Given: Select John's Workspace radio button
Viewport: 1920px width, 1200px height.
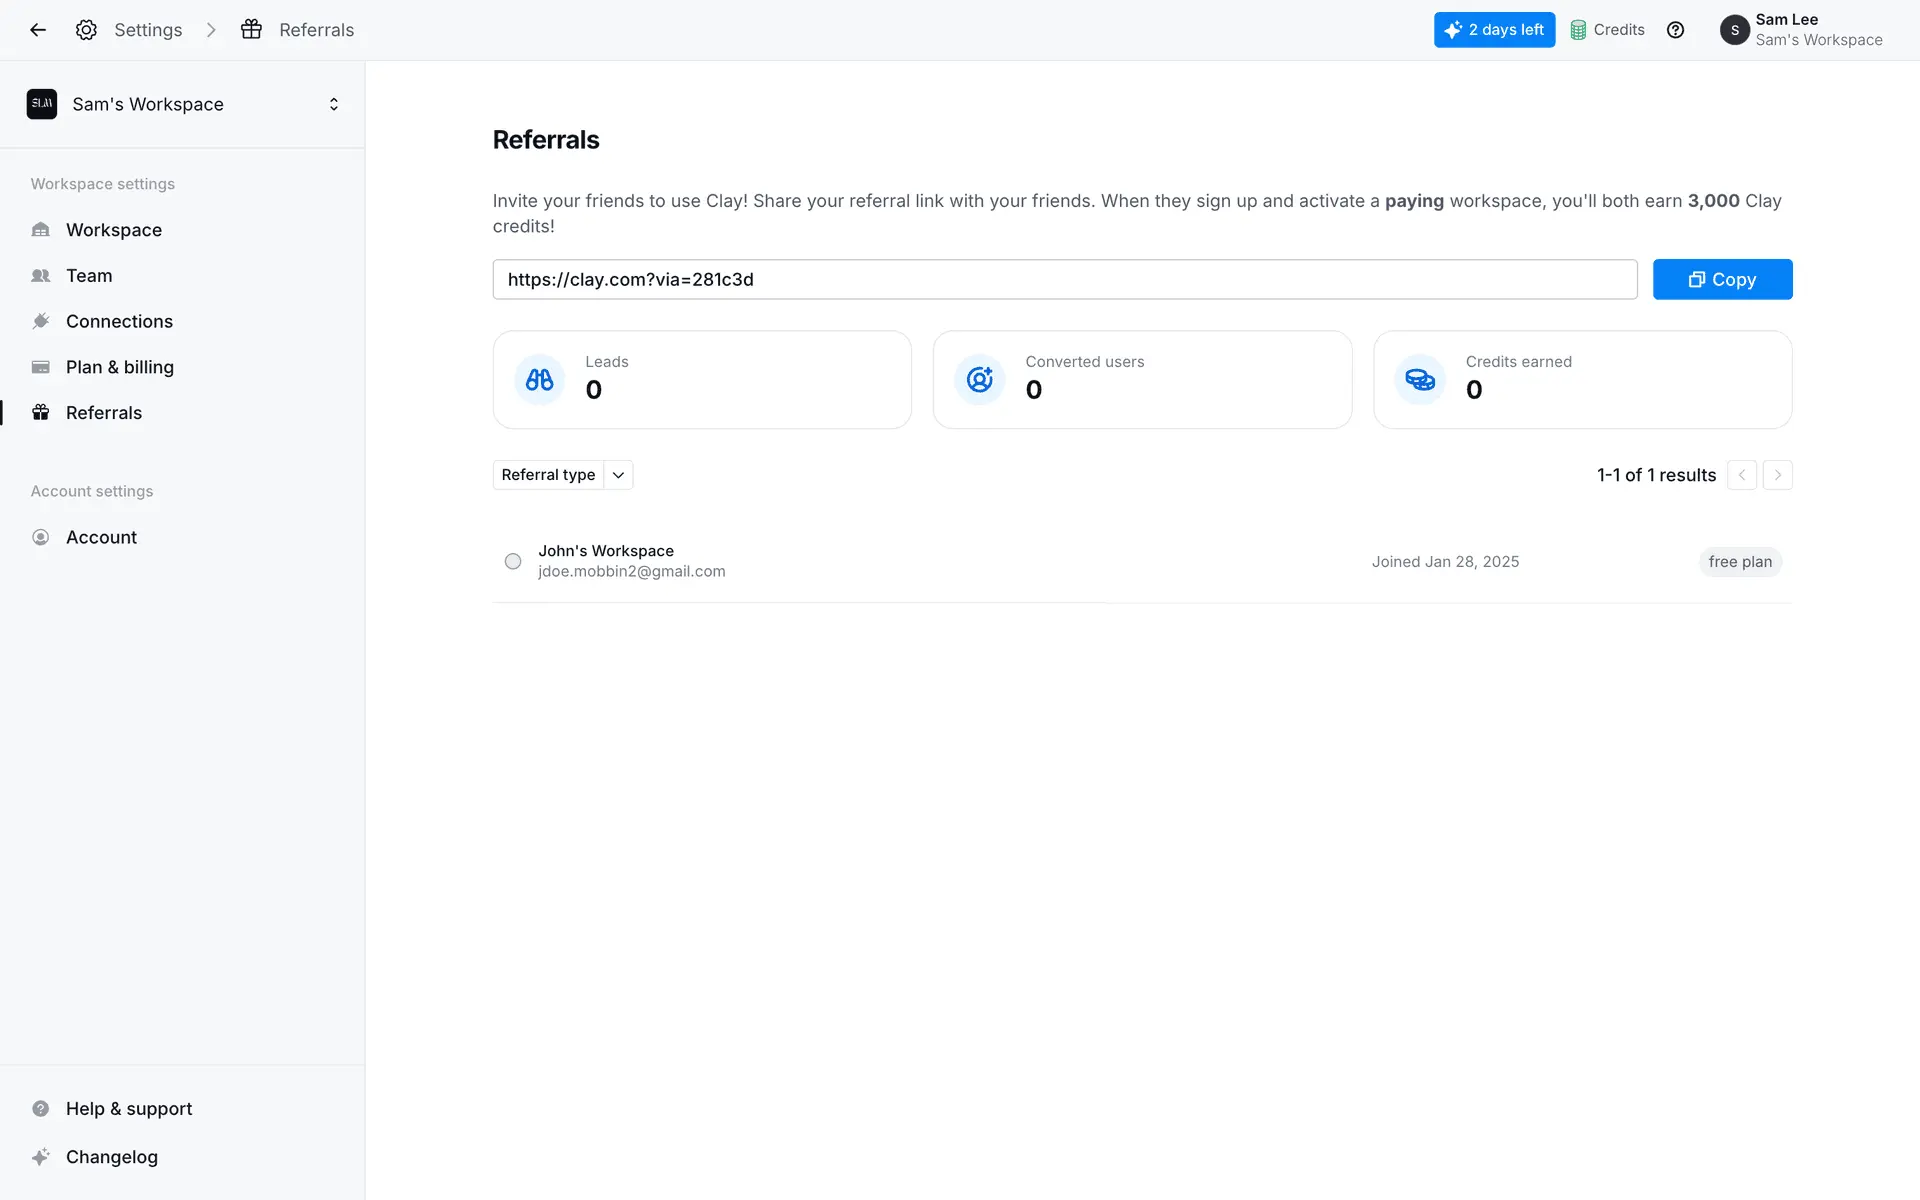Looking at the screenshot, I should [513, 562].
